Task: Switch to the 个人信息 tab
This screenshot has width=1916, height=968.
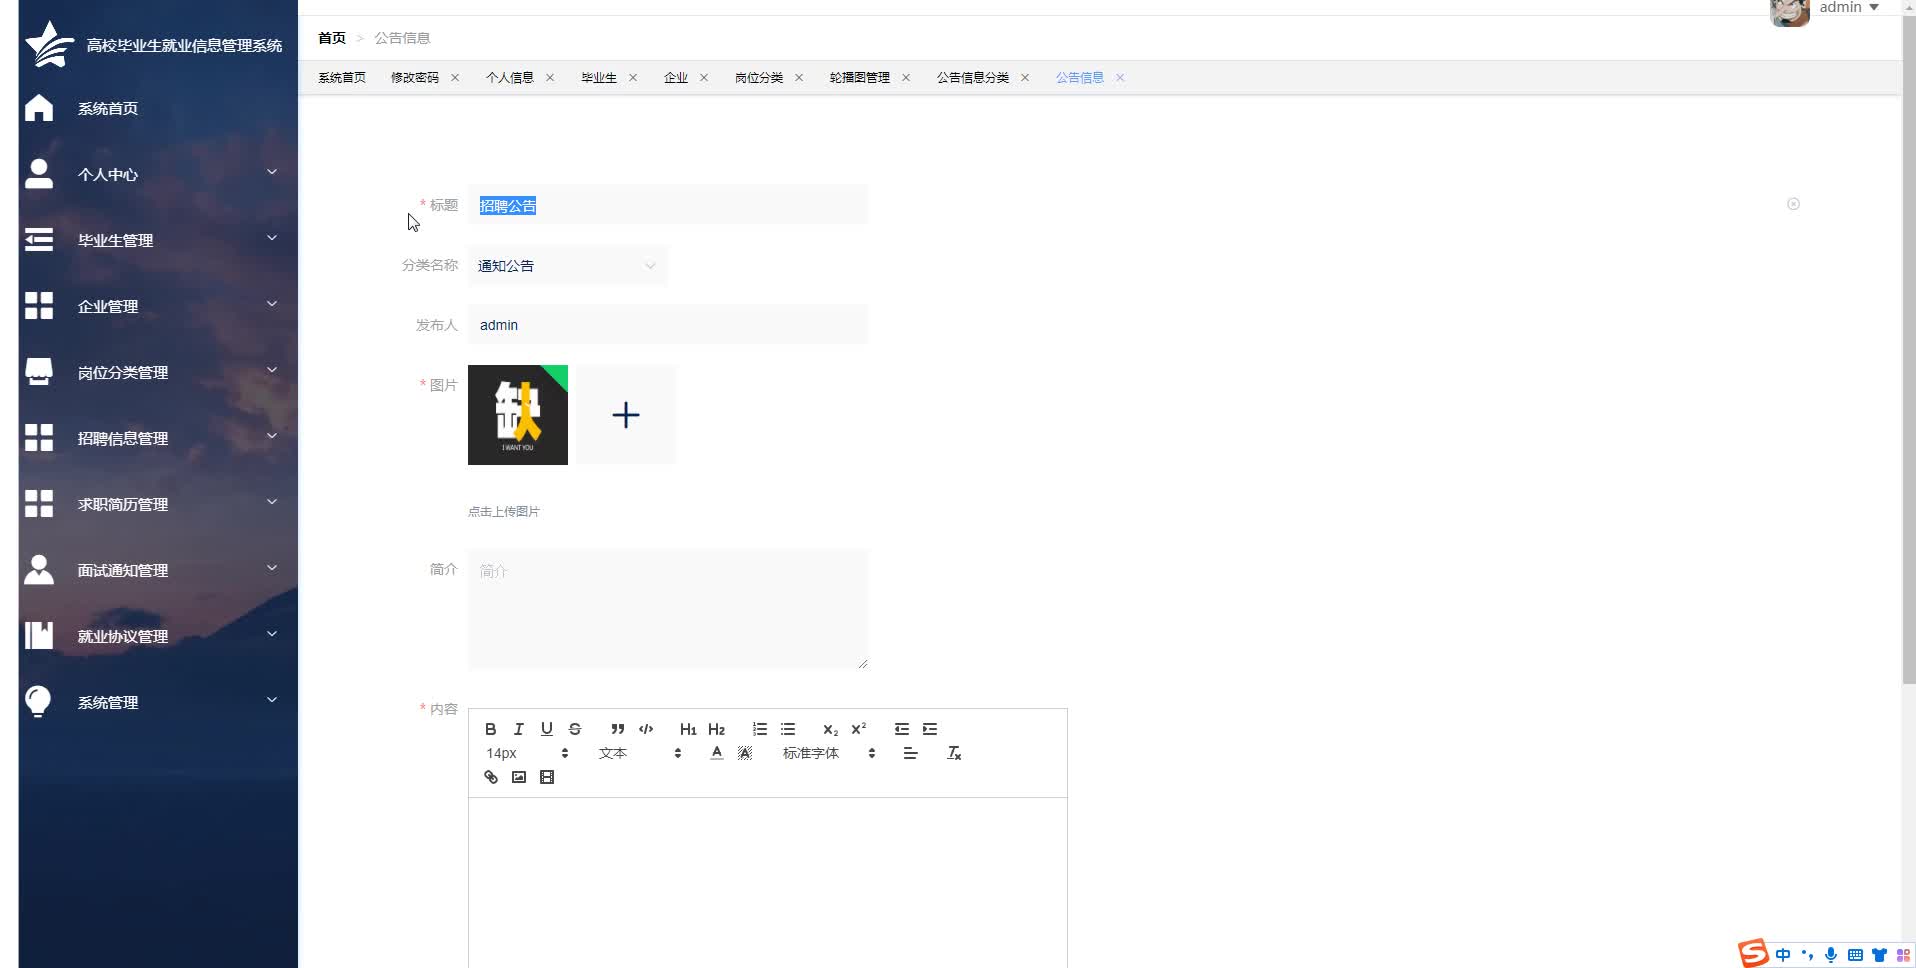Action: (x=510, y=78)
